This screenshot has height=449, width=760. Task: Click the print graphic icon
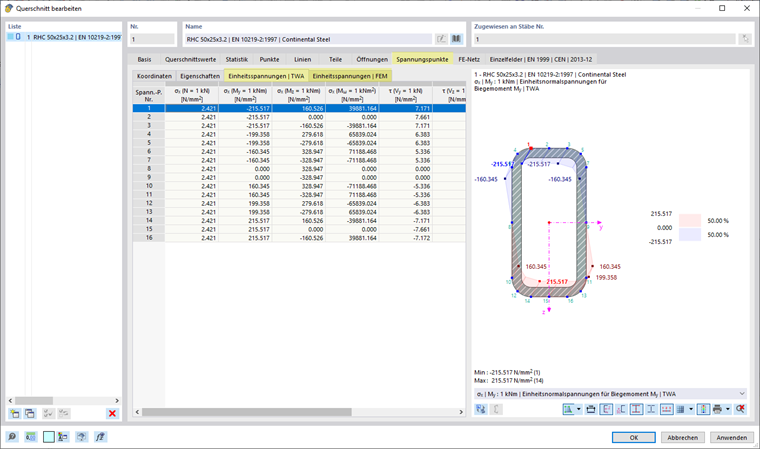click(717, 409)
